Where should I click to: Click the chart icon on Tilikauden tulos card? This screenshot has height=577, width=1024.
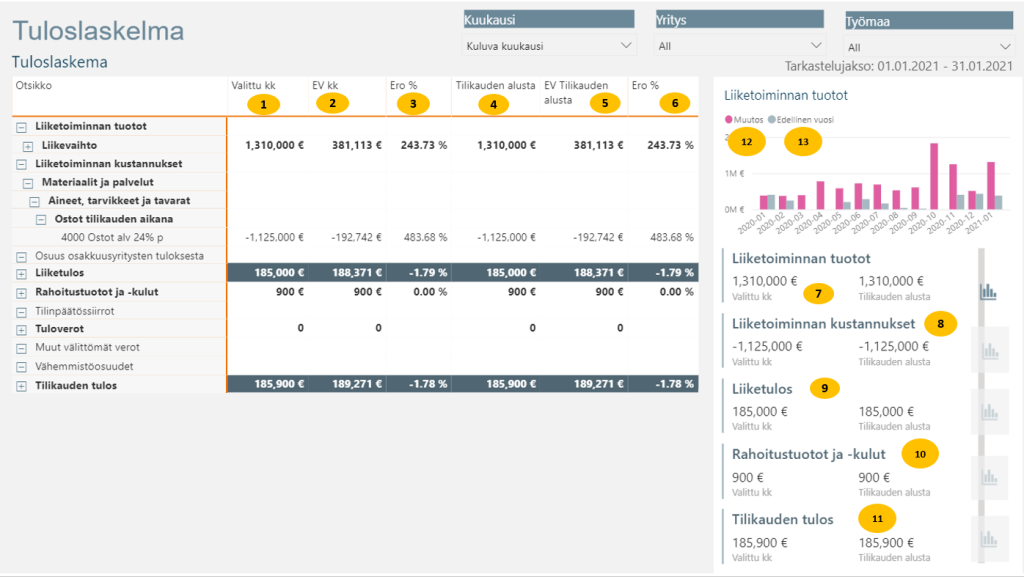tap(988, 542)
